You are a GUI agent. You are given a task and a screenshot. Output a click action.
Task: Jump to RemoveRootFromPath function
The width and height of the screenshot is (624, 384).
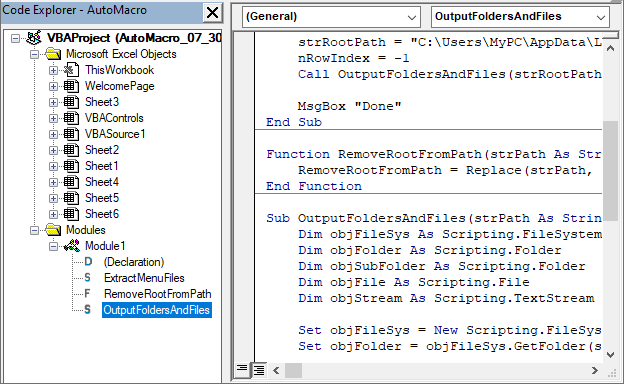[x=158, y=294]
